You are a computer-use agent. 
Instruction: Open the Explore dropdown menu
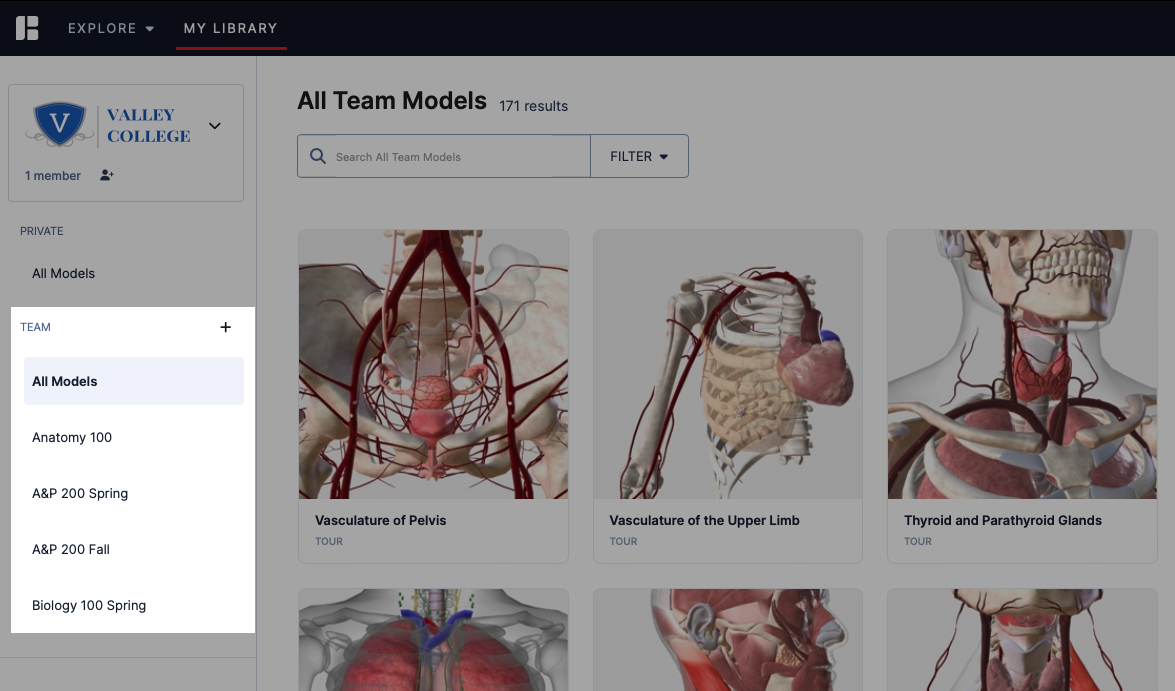(x=111, y=28)
